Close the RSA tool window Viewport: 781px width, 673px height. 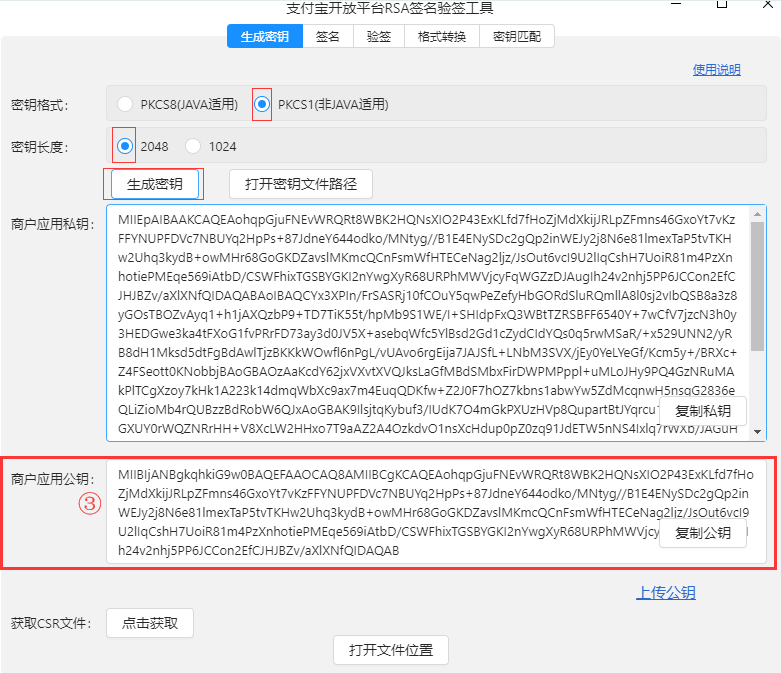tap(768, 4)
